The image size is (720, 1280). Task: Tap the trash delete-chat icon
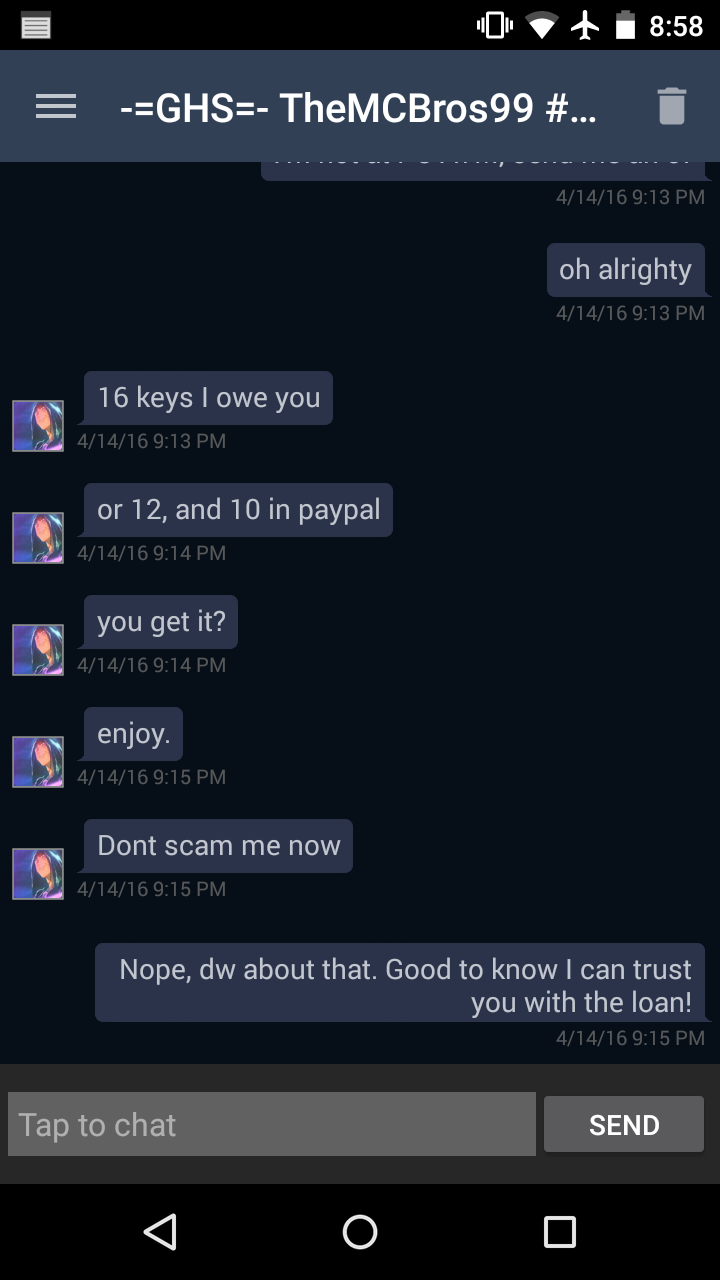coord(671,106)
